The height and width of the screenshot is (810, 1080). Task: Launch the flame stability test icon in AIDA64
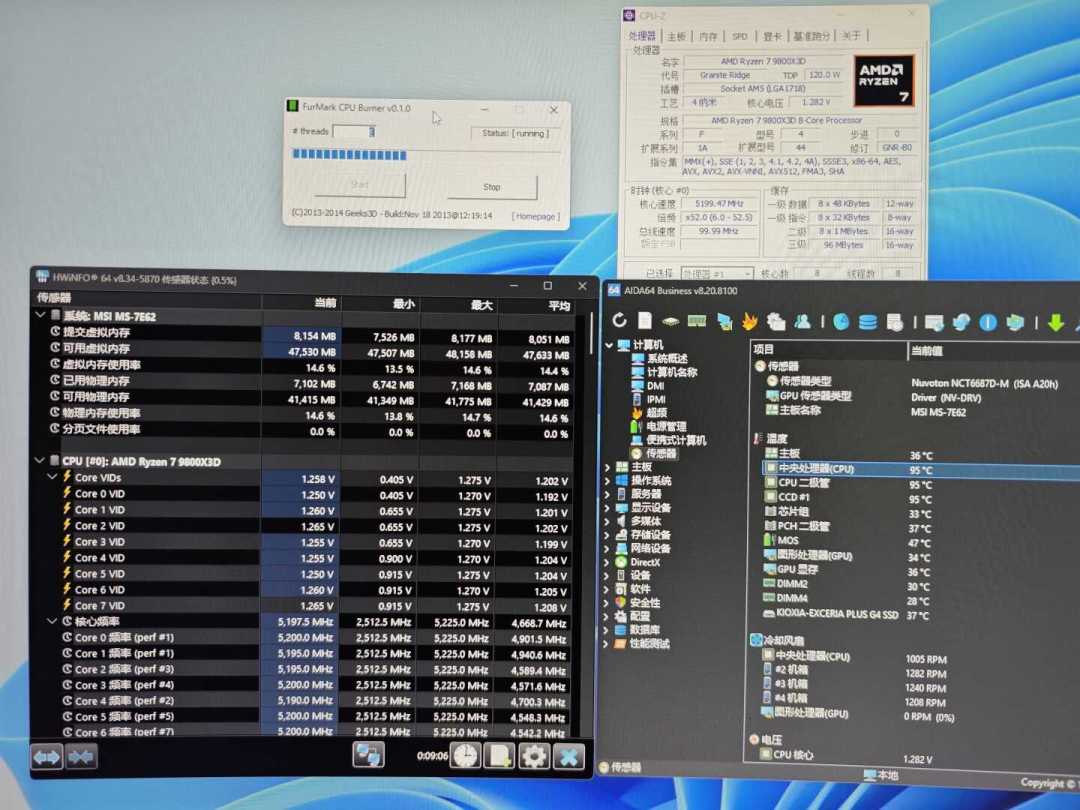(x=749, y=321)
